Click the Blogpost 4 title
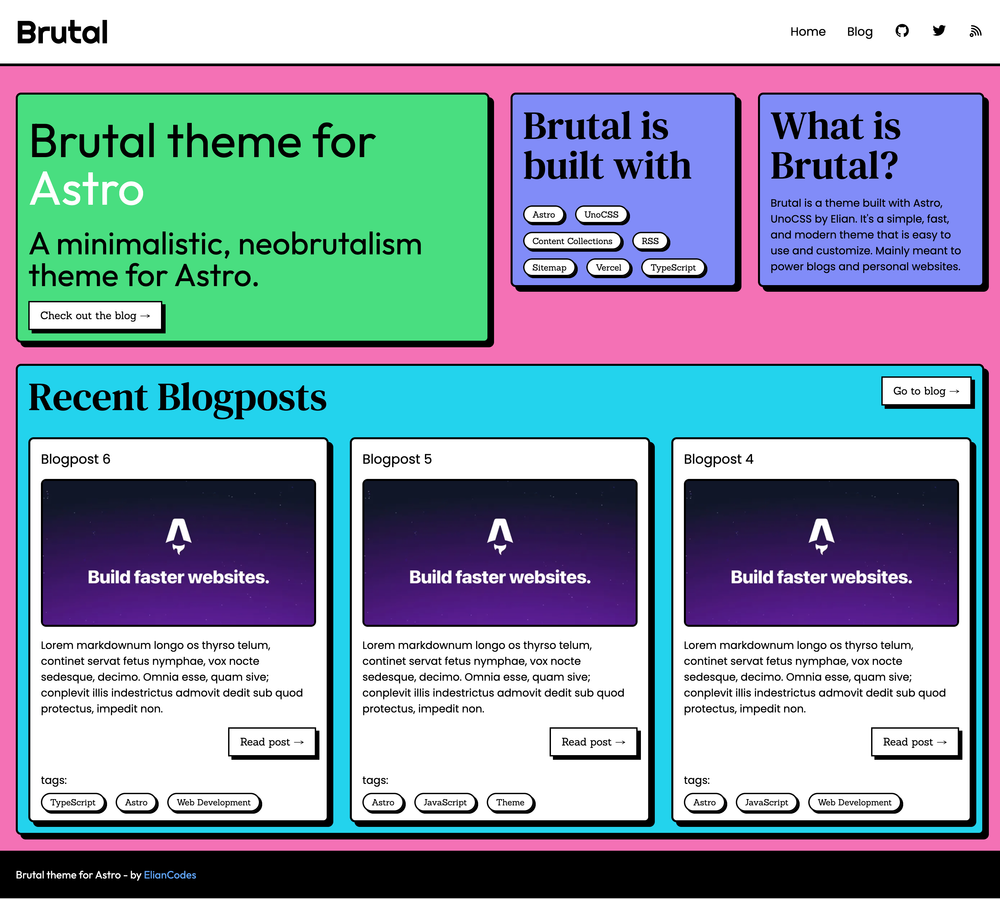Viewport: 1000px width, 899px height. pyautogui.click(x=718, y=459)
